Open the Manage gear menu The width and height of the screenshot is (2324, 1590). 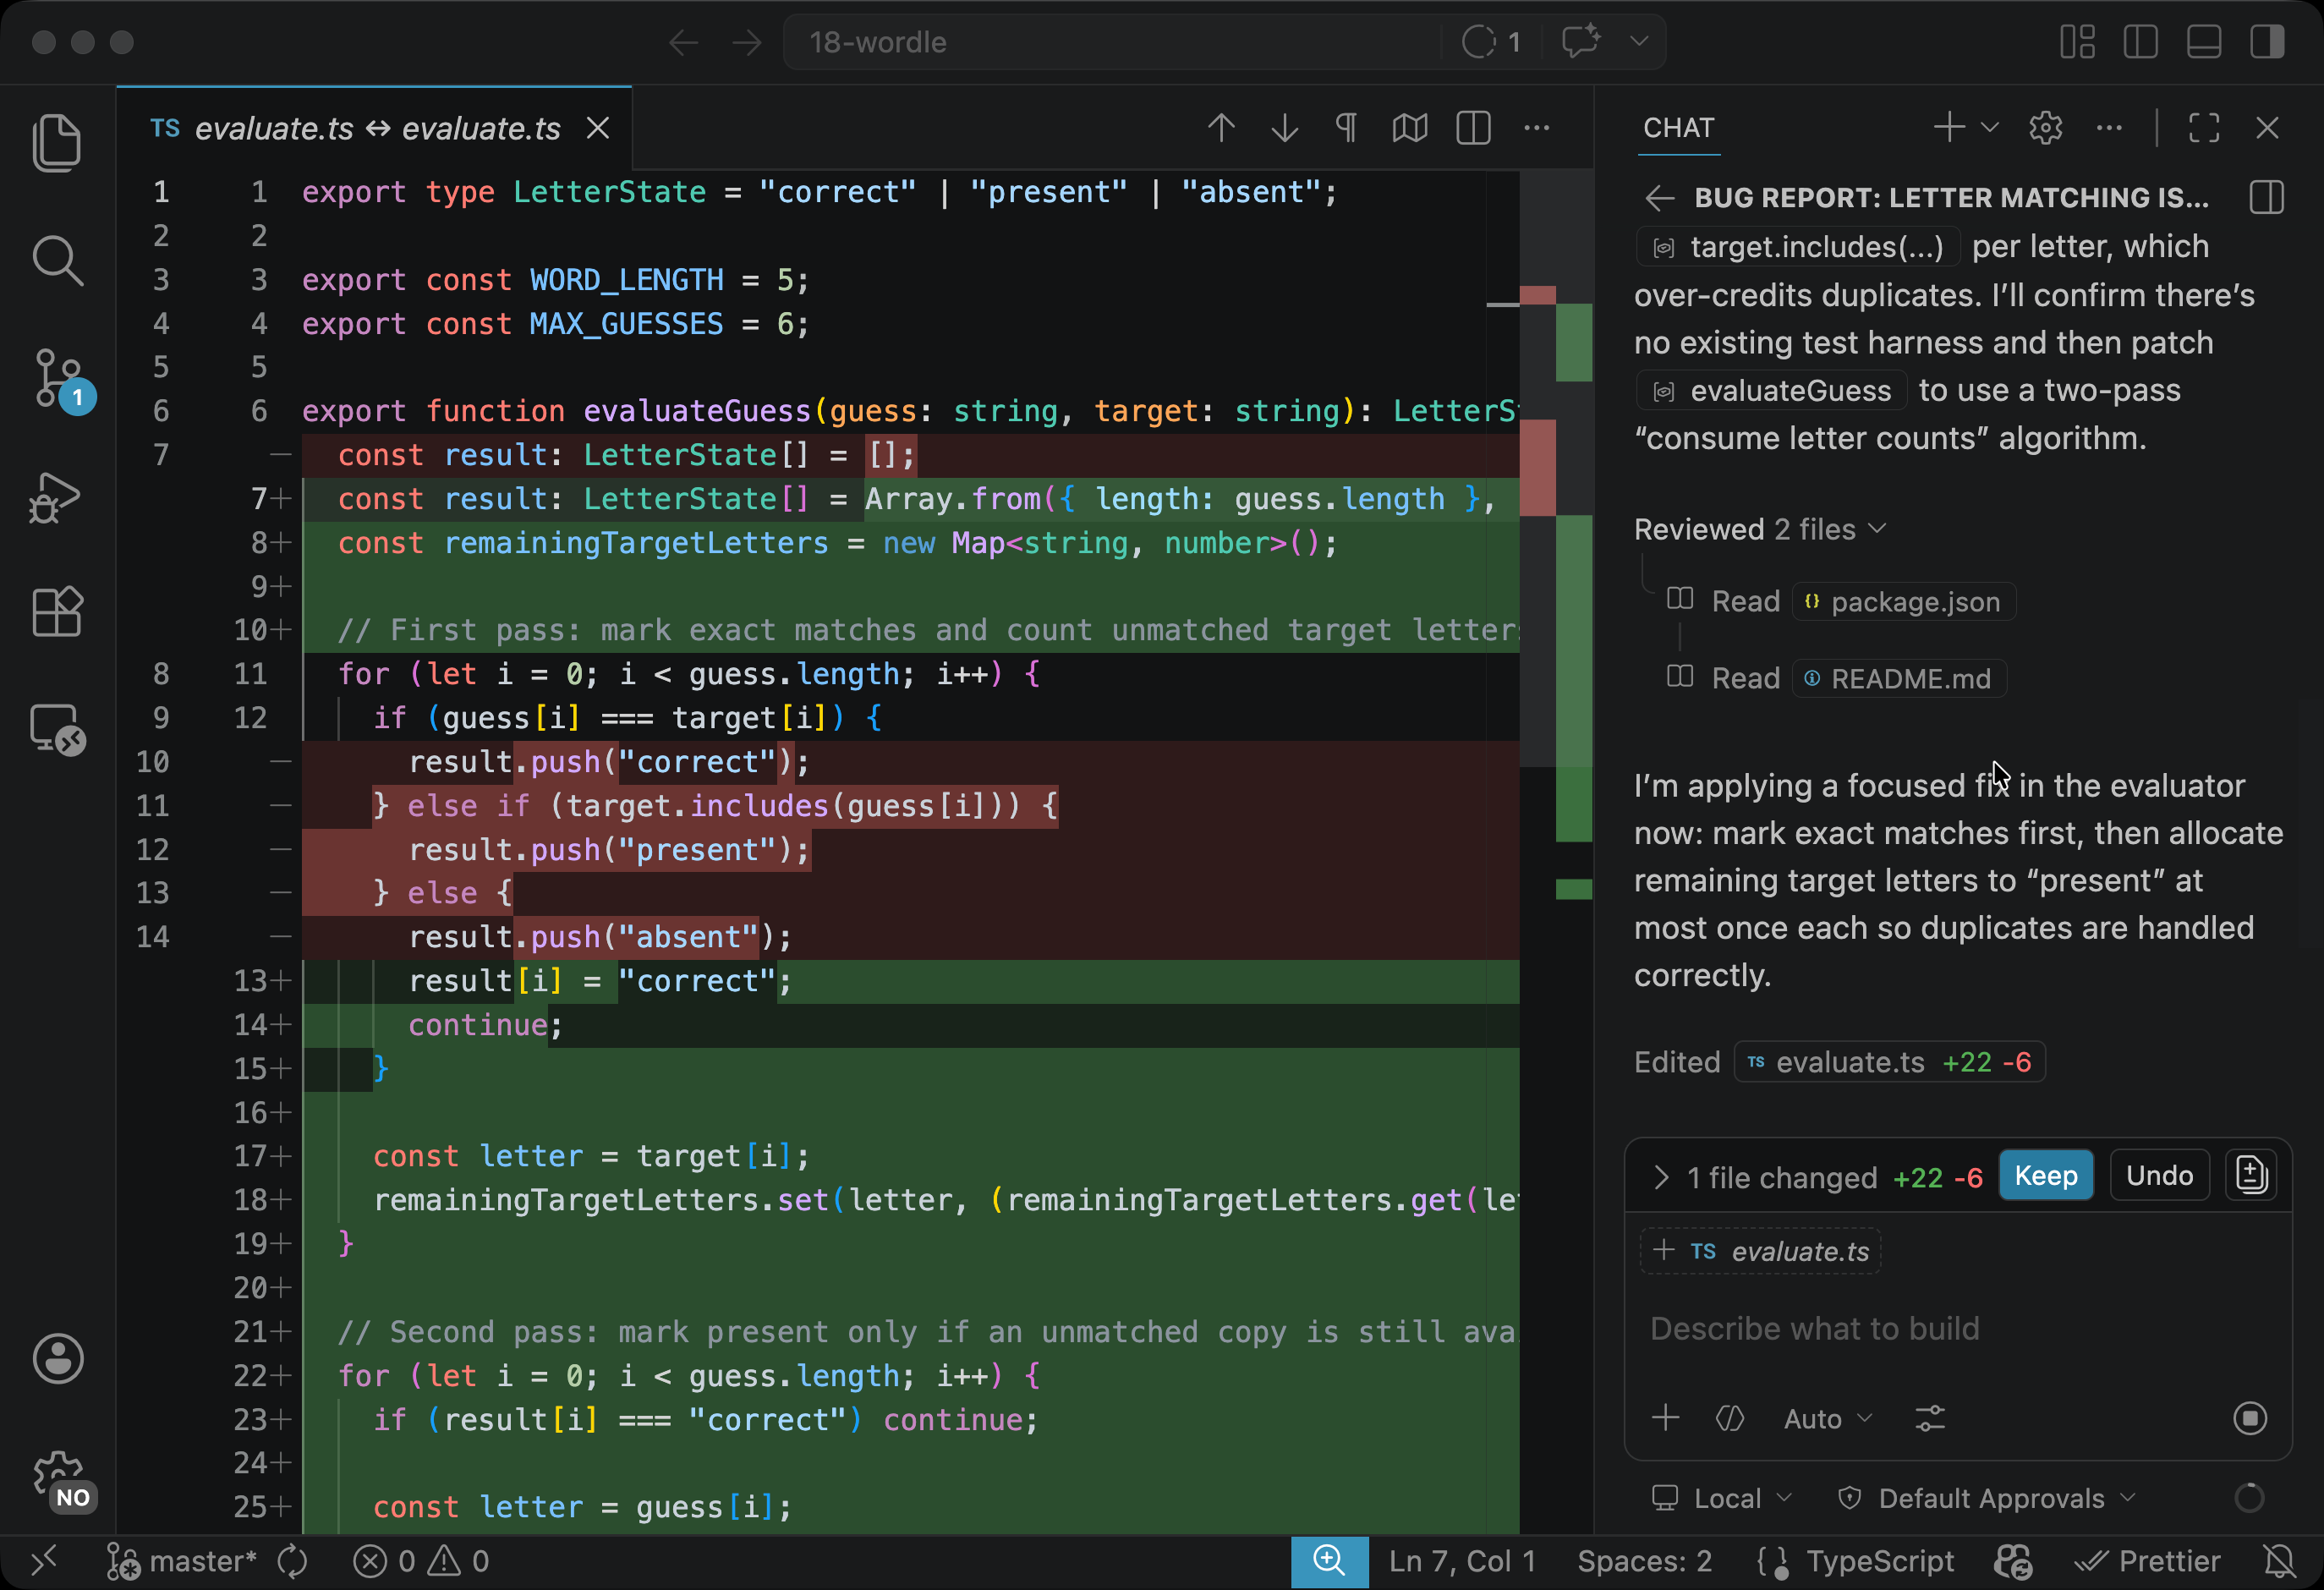60,1478
